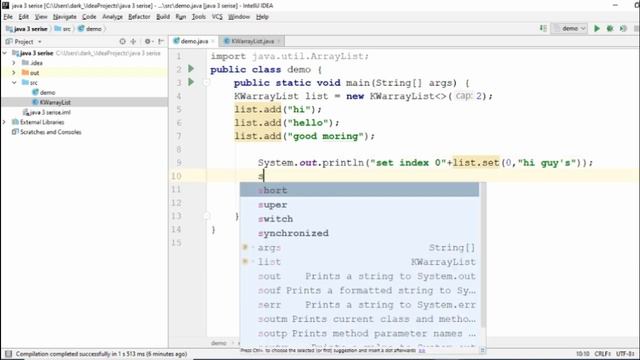Screen dimensions: 640x360
Task: Open the Help menu
Action: click(x=262, y=17)
